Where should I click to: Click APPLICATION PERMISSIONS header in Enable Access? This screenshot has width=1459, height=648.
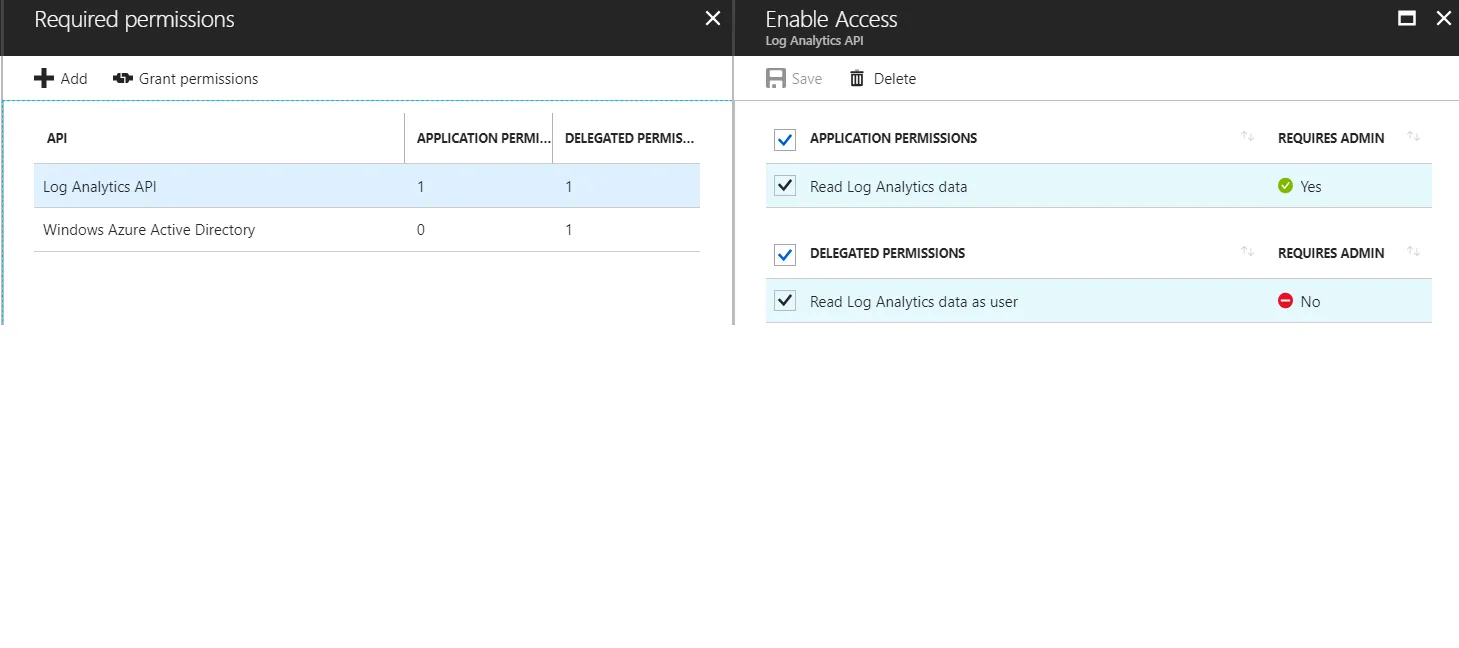point(894,138)
